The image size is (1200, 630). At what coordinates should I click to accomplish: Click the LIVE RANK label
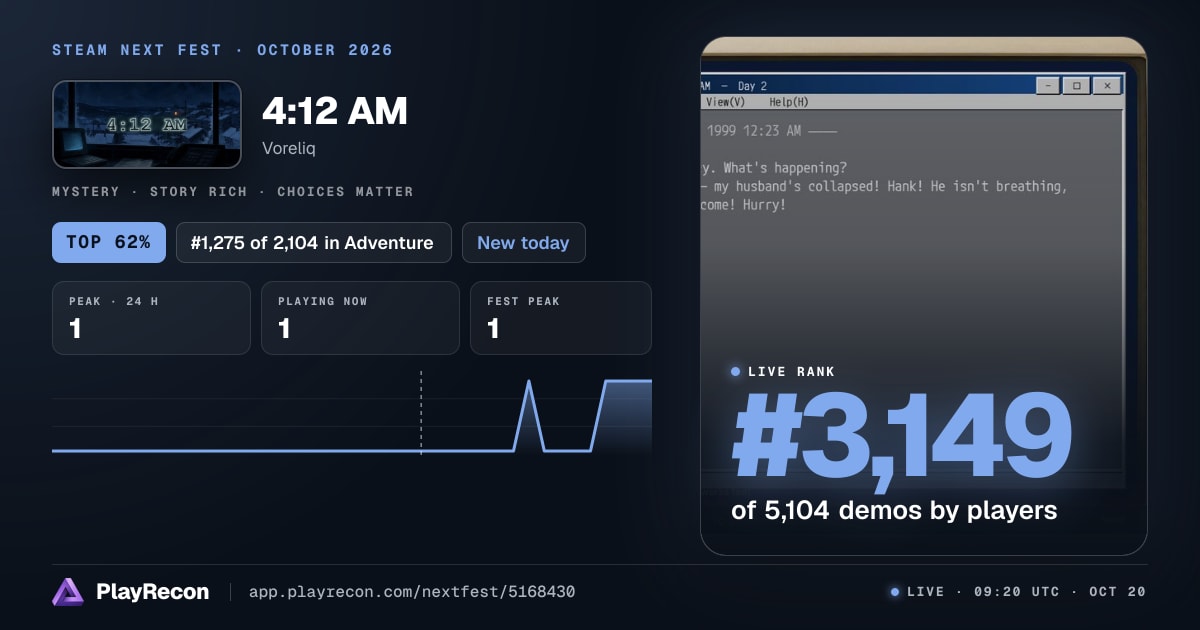(x=791, y=372)
